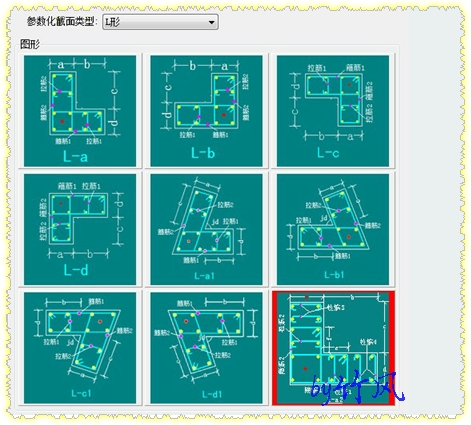
Task: Pick the L-c1 angled section thumbnail
Action: click(x=80, y=348)
